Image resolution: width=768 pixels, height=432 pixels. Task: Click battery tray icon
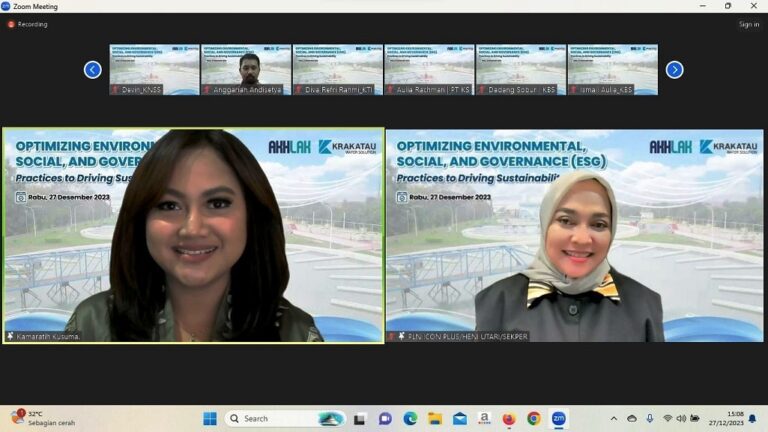695,419
